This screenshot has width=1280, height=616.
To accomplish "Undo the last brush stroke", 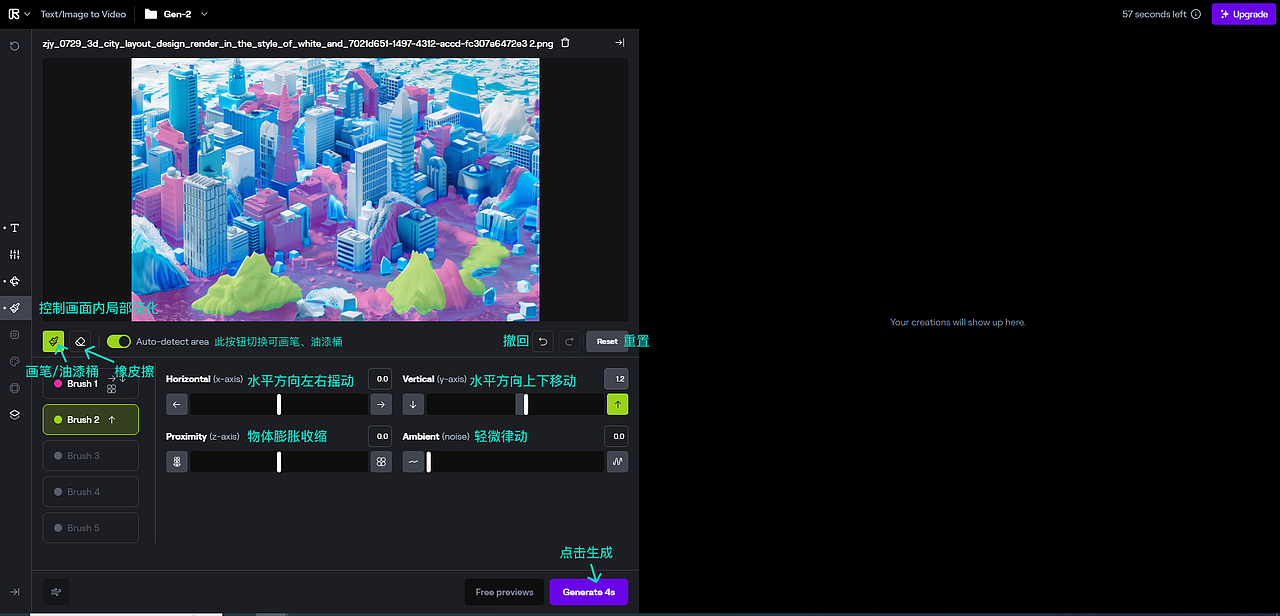I will pos(543,342).
